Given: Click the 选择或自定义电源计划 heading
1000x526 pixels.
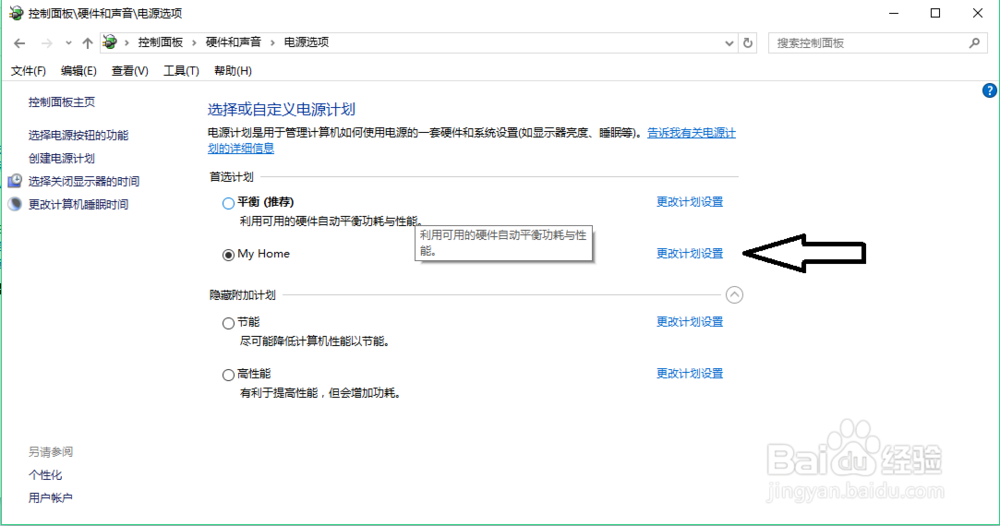Looking at the screenshot, I should pyautogui.click(x=281, y=110).
